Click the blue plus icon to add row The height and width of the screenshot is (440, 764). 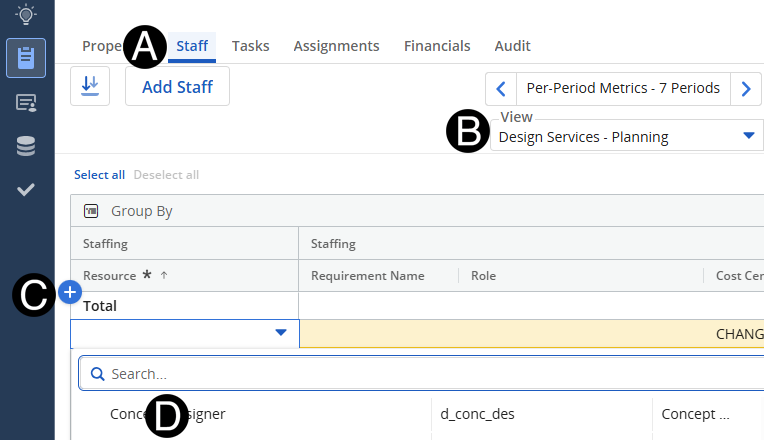(70, 292)
